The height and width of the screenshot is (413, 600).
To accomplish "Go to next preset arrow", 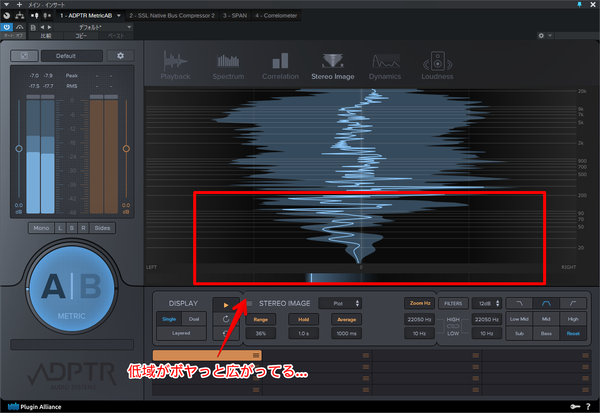I will point(49,27).
